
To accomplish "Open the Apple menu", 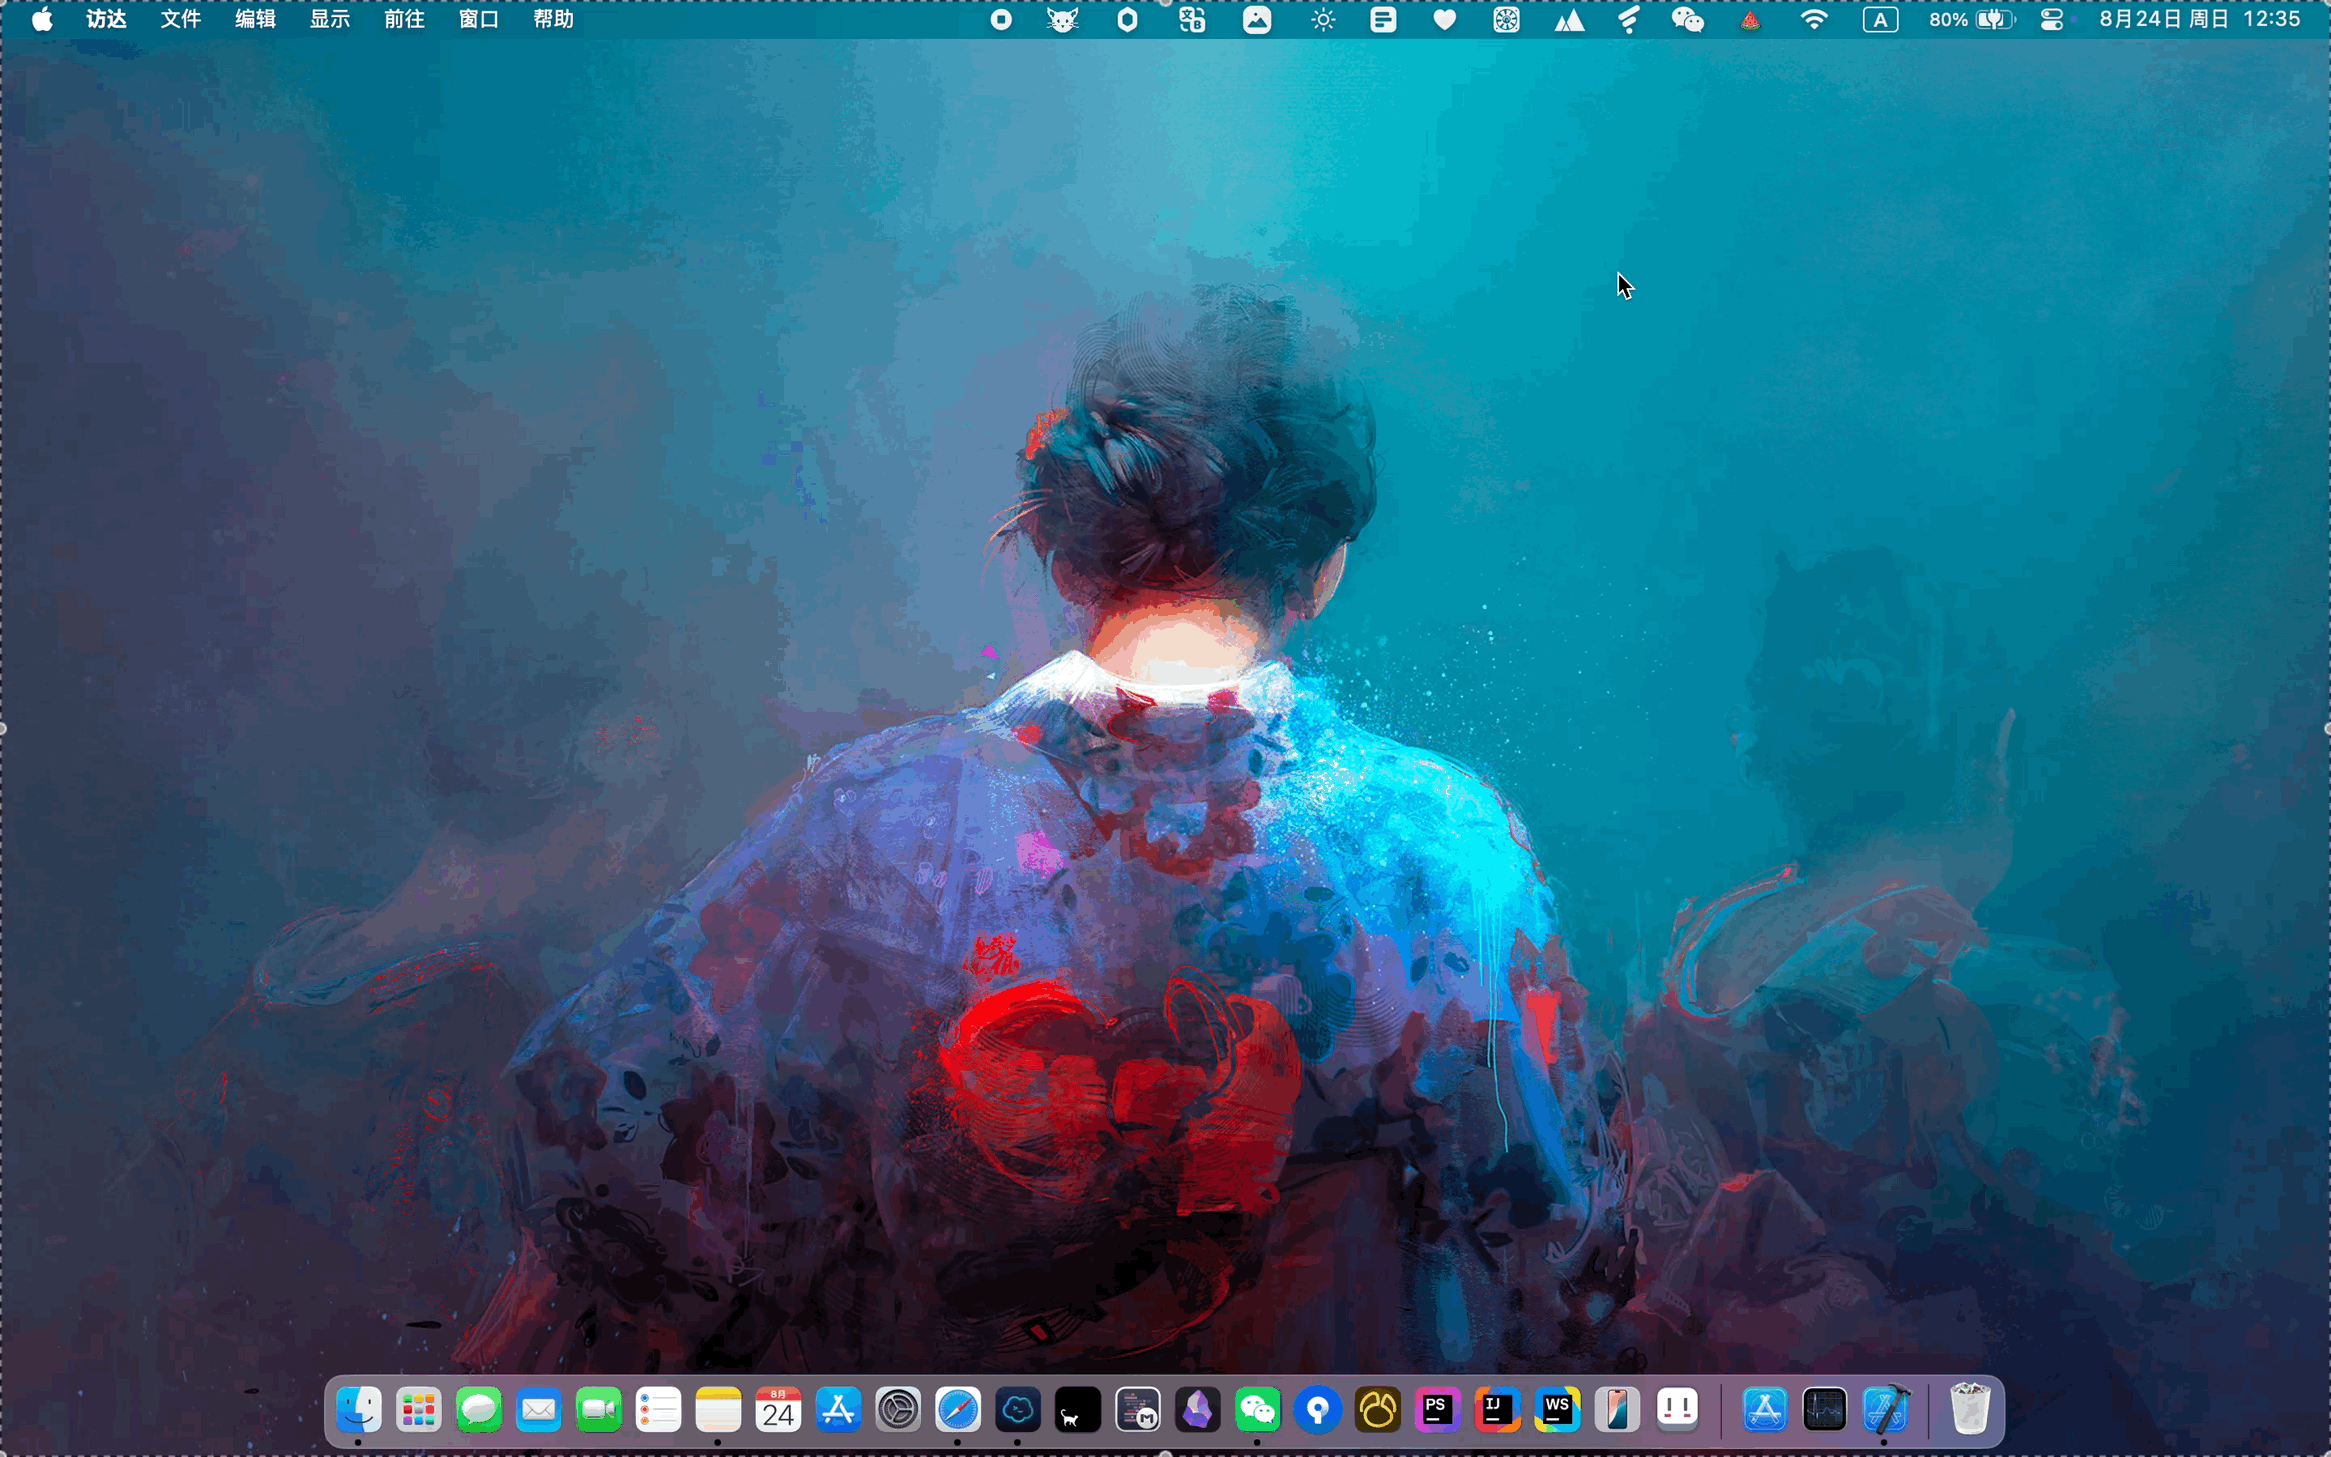I will (42, 19).
